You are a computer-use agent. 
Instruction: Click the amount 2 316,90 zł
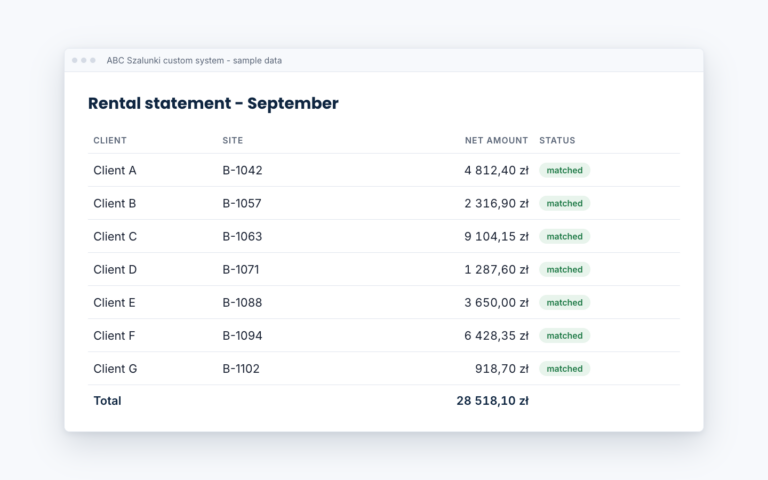[497, 203]
